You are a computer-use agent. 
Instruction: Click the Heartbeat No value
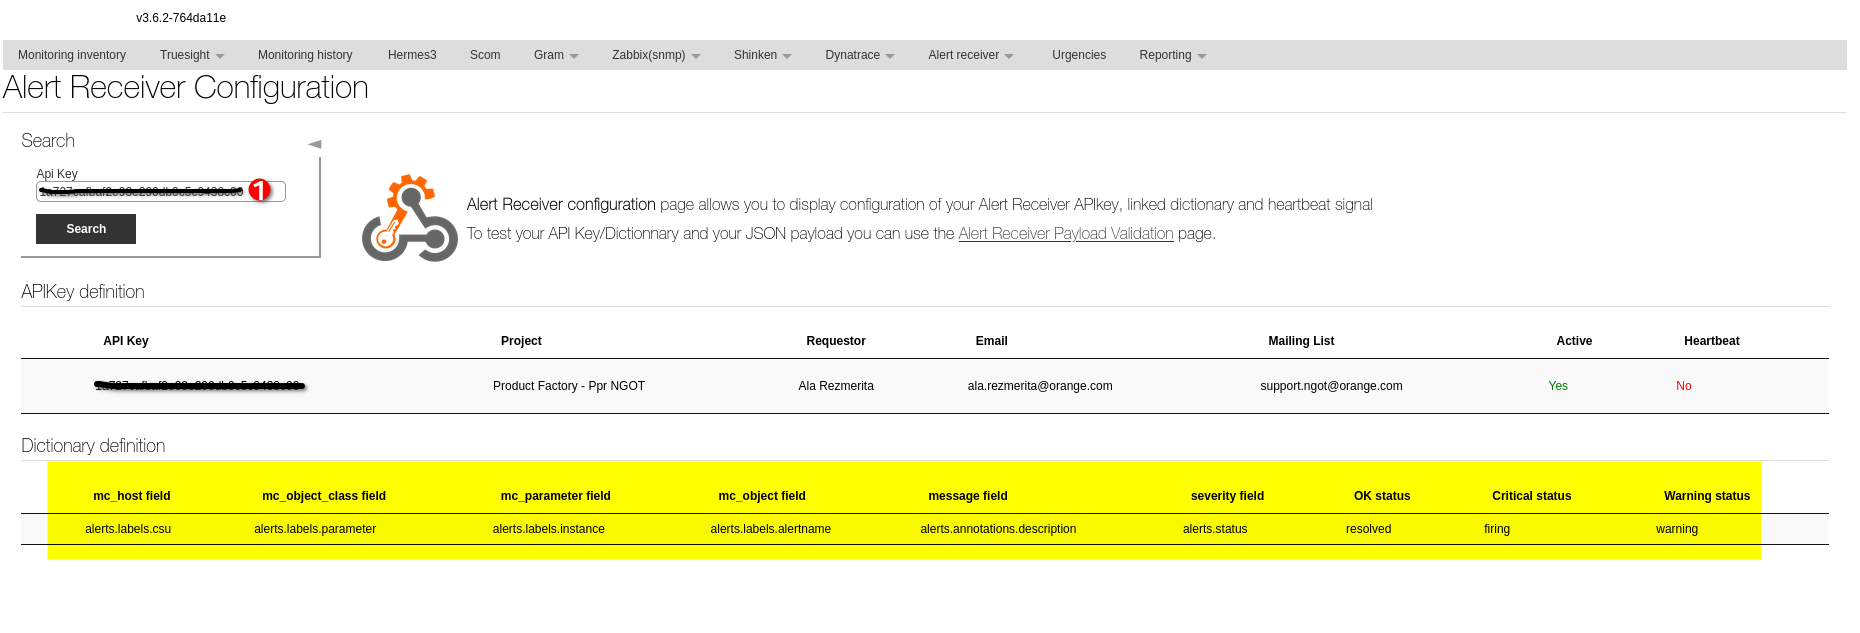tap(1684, 386)
